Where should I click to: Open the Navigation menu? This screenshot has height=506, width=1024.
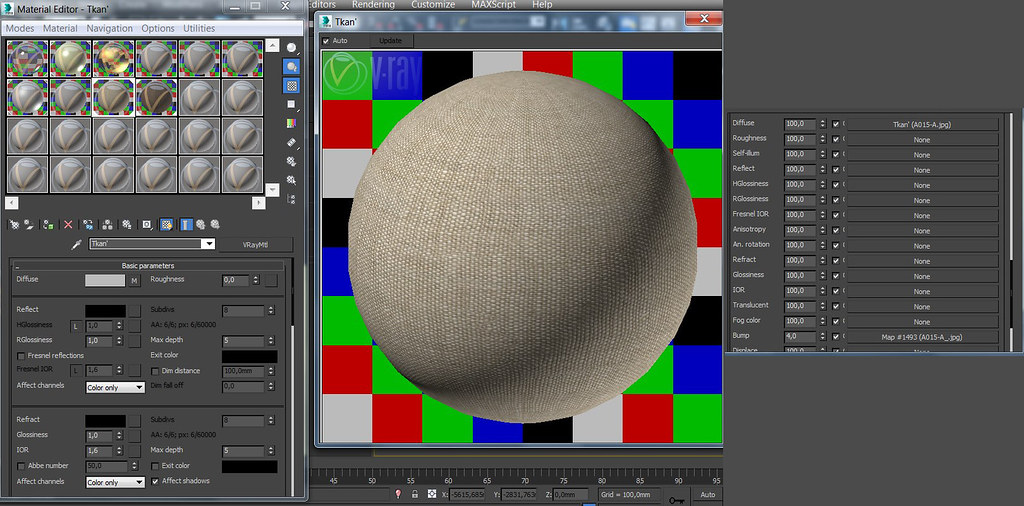110,29
